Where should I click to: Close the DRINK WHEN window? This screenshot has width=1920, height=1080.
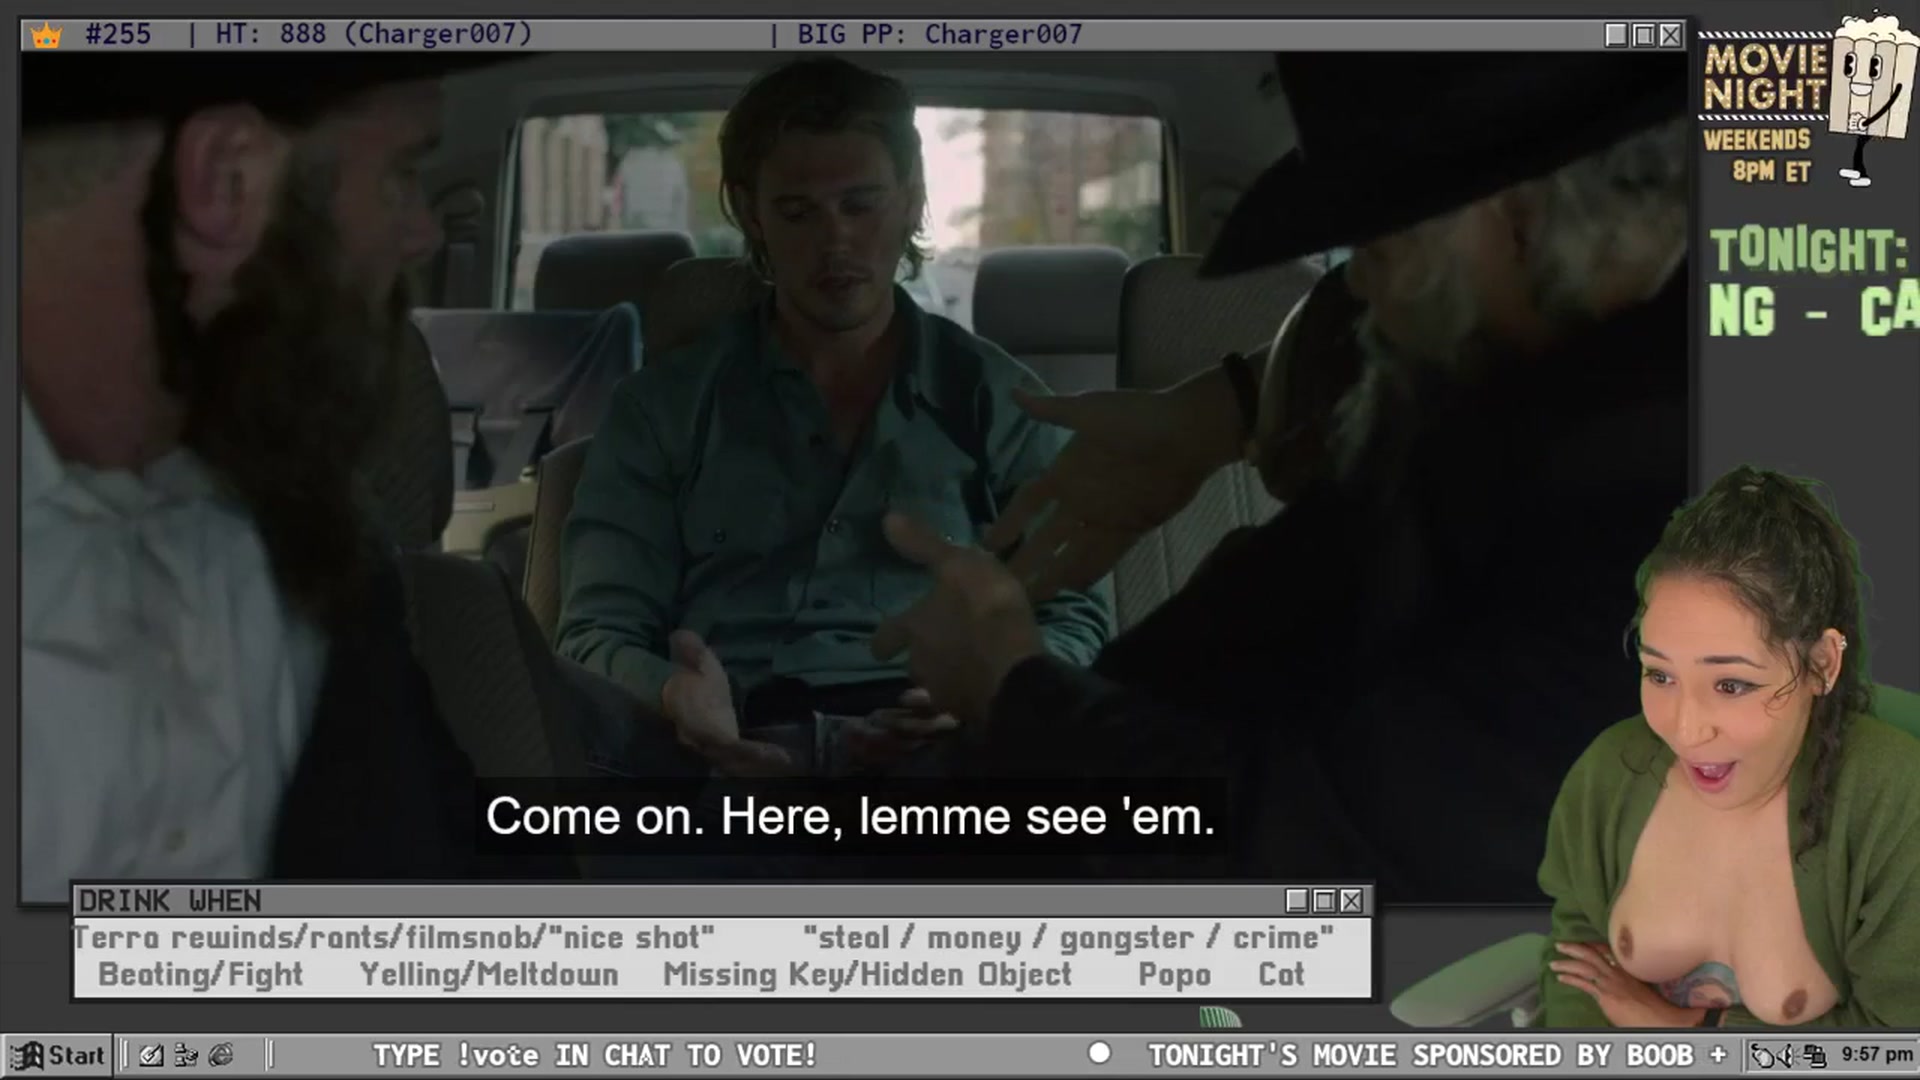pyautogui.click(x=1351, y=901)
